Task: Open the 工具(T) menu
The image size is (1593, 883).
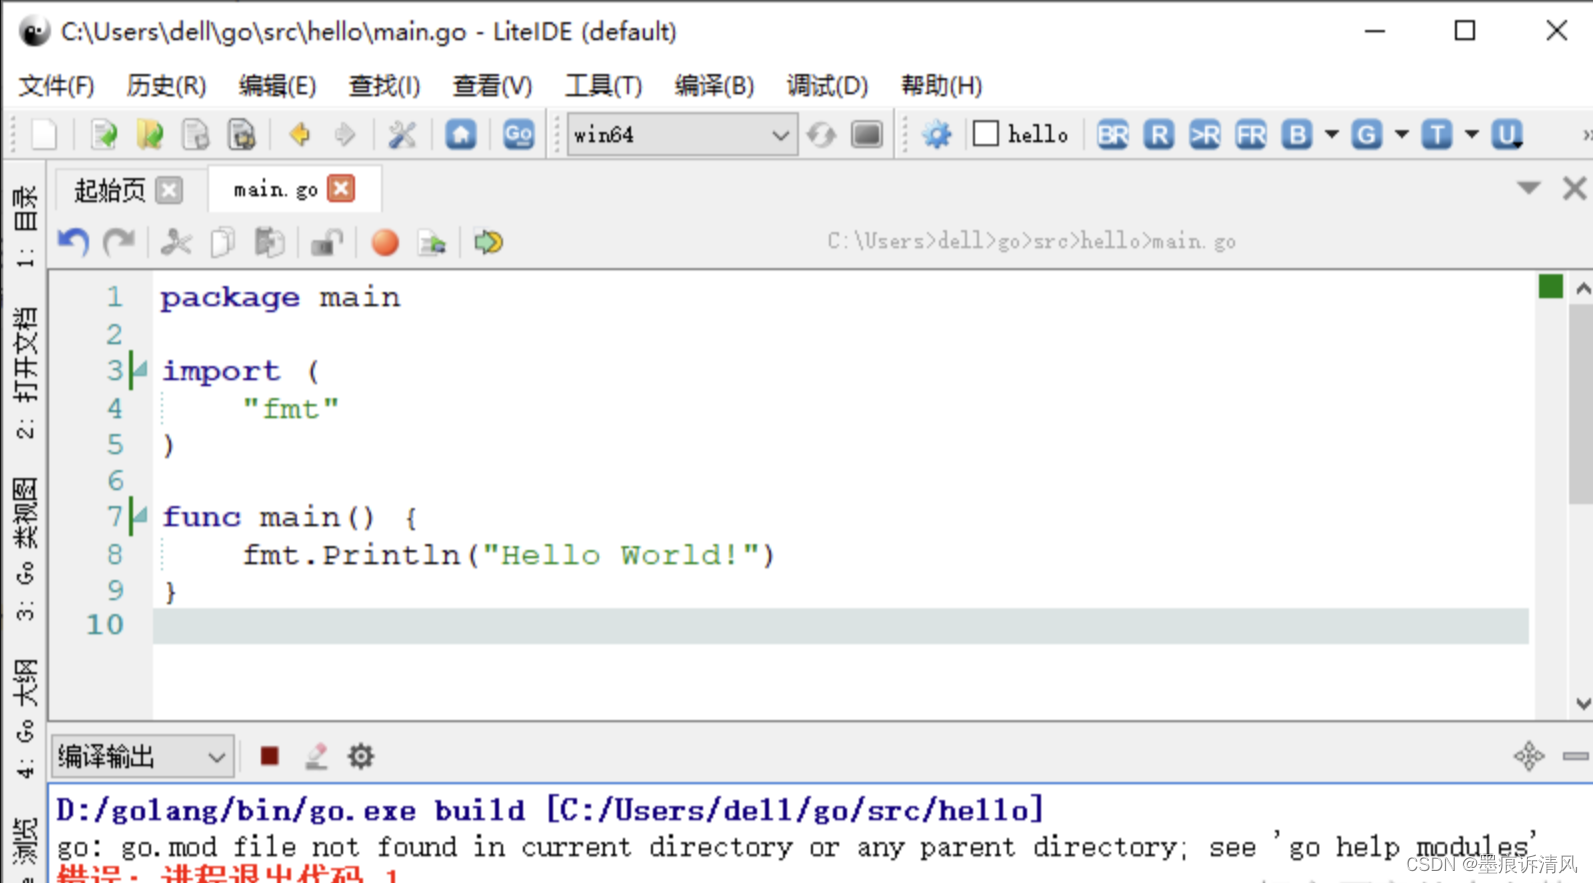Action: 603,86
